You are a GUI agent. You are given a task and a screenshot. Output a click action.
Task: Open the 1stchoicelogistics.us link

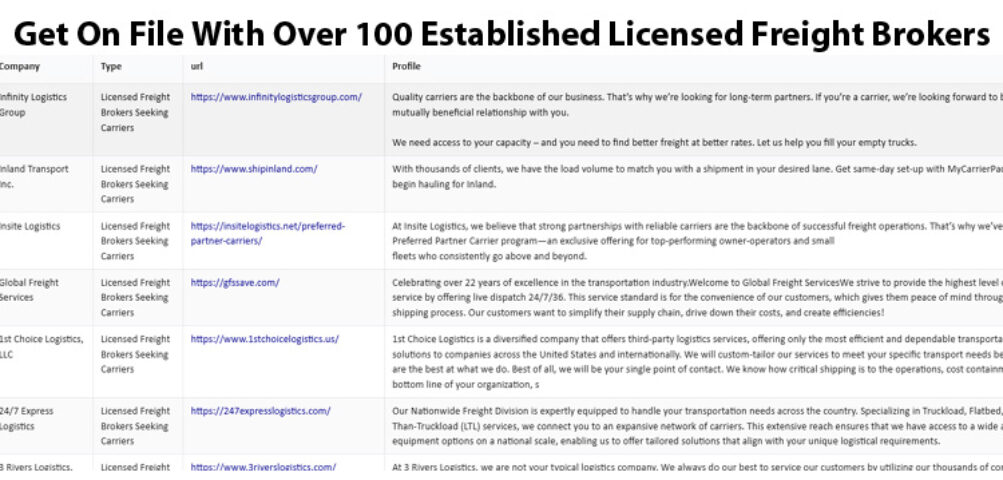pyautogui.click(x=264, y=339)
